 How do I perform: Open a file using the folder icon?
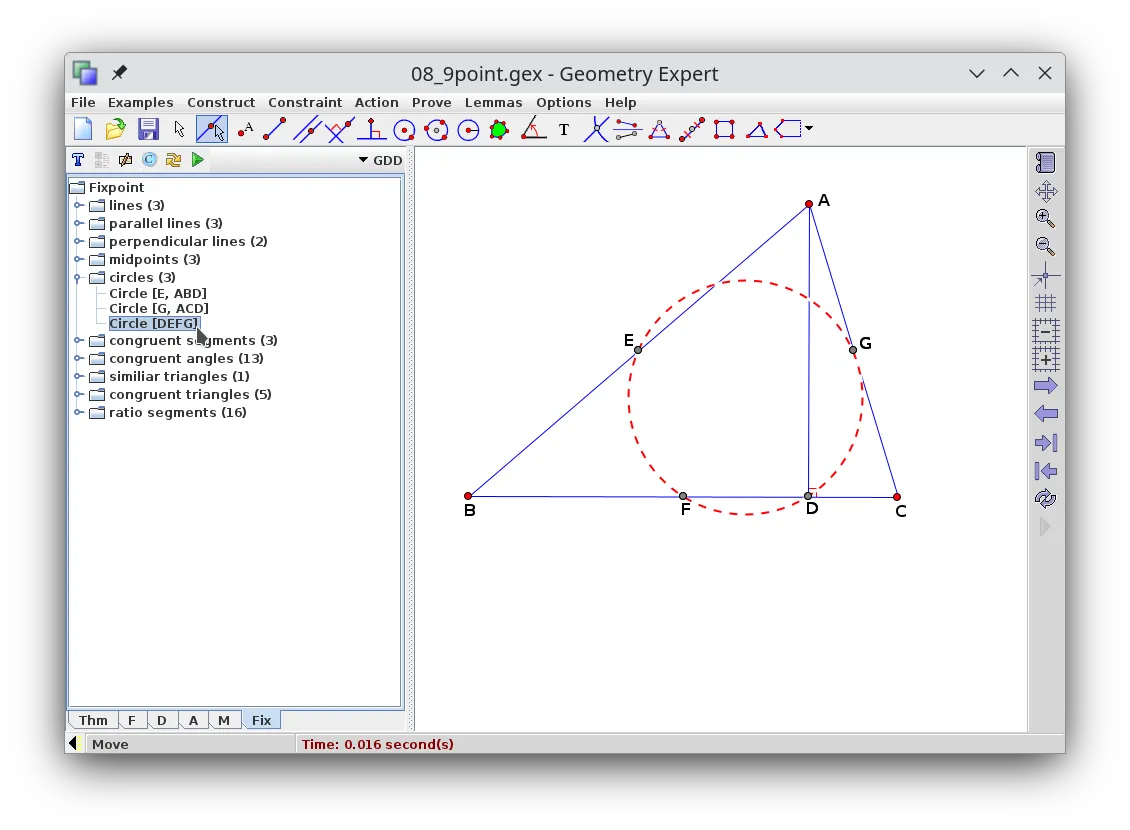pos(115,130)
